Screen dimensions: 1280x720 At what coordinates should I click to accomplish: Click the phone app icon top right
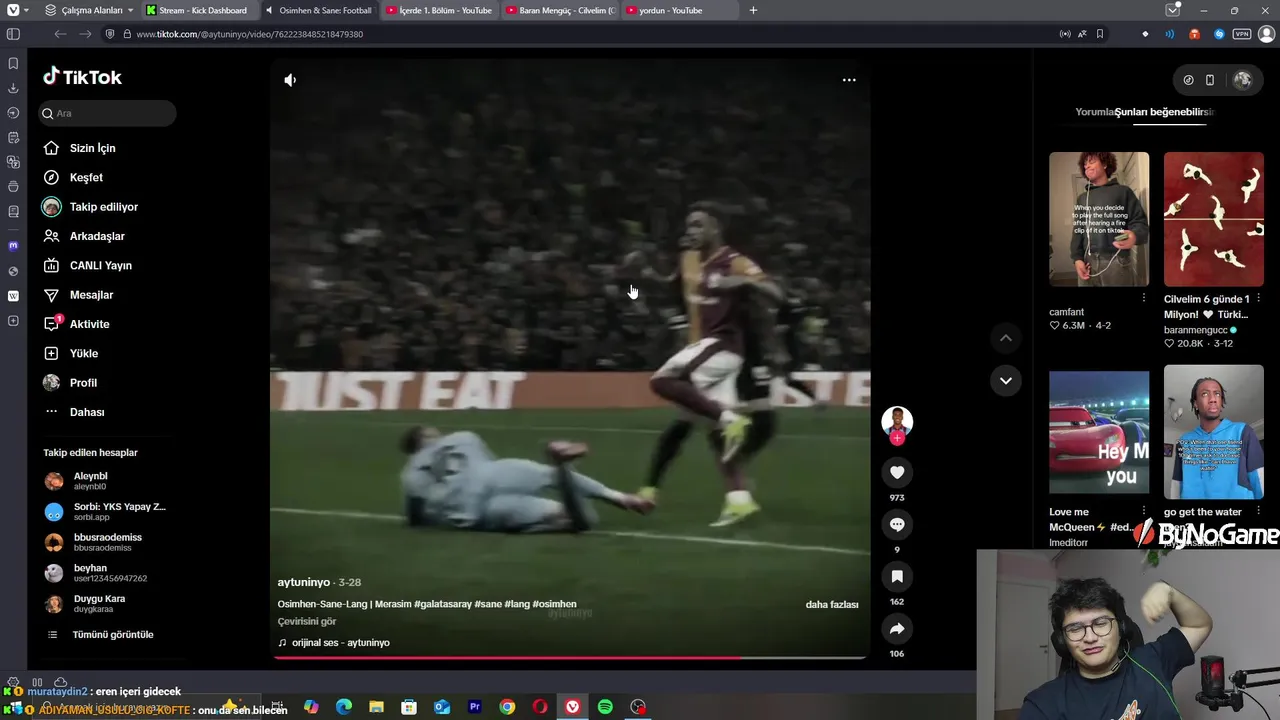click(1209, 80)
